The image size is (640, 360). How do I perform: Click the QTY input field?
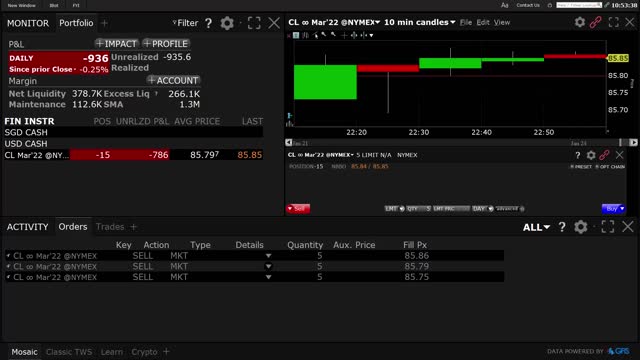419,209
